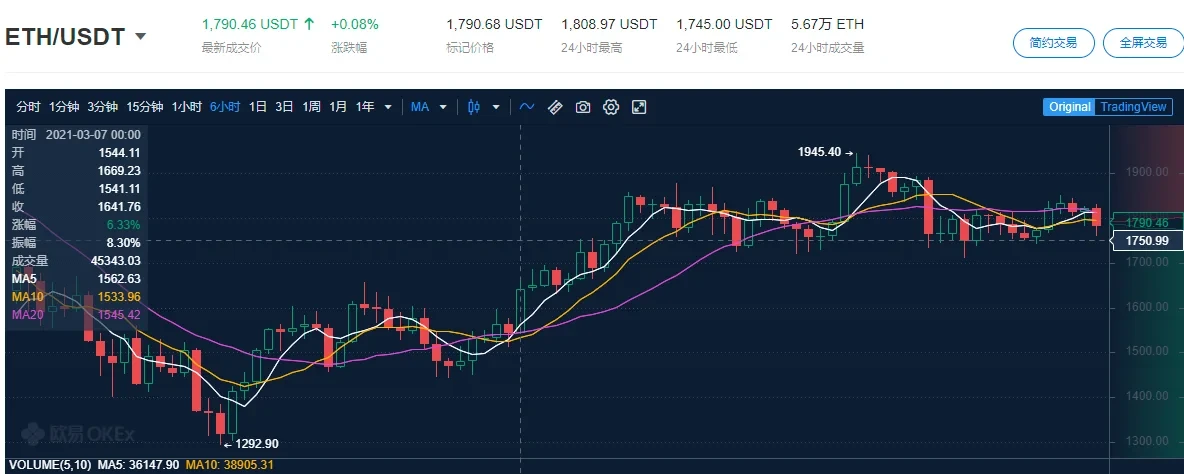Select the 6小时 time interval
This screenshot has height=474, width=1184.
click(x=225, y=107)
